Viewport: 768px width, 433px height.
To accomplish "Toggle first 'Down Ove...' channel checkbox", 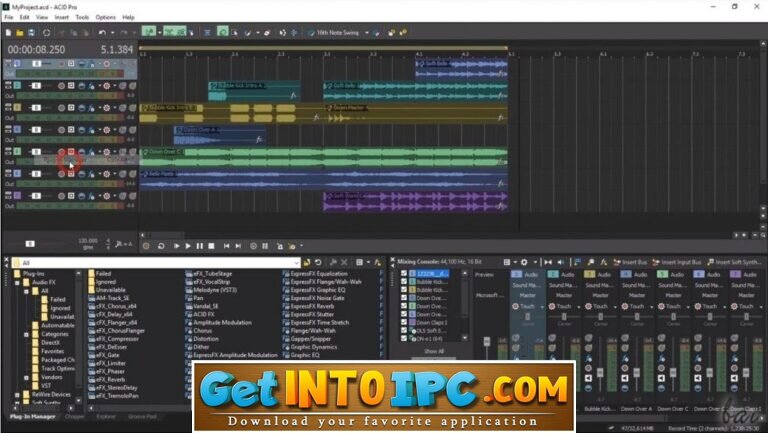I will [404, 298].
